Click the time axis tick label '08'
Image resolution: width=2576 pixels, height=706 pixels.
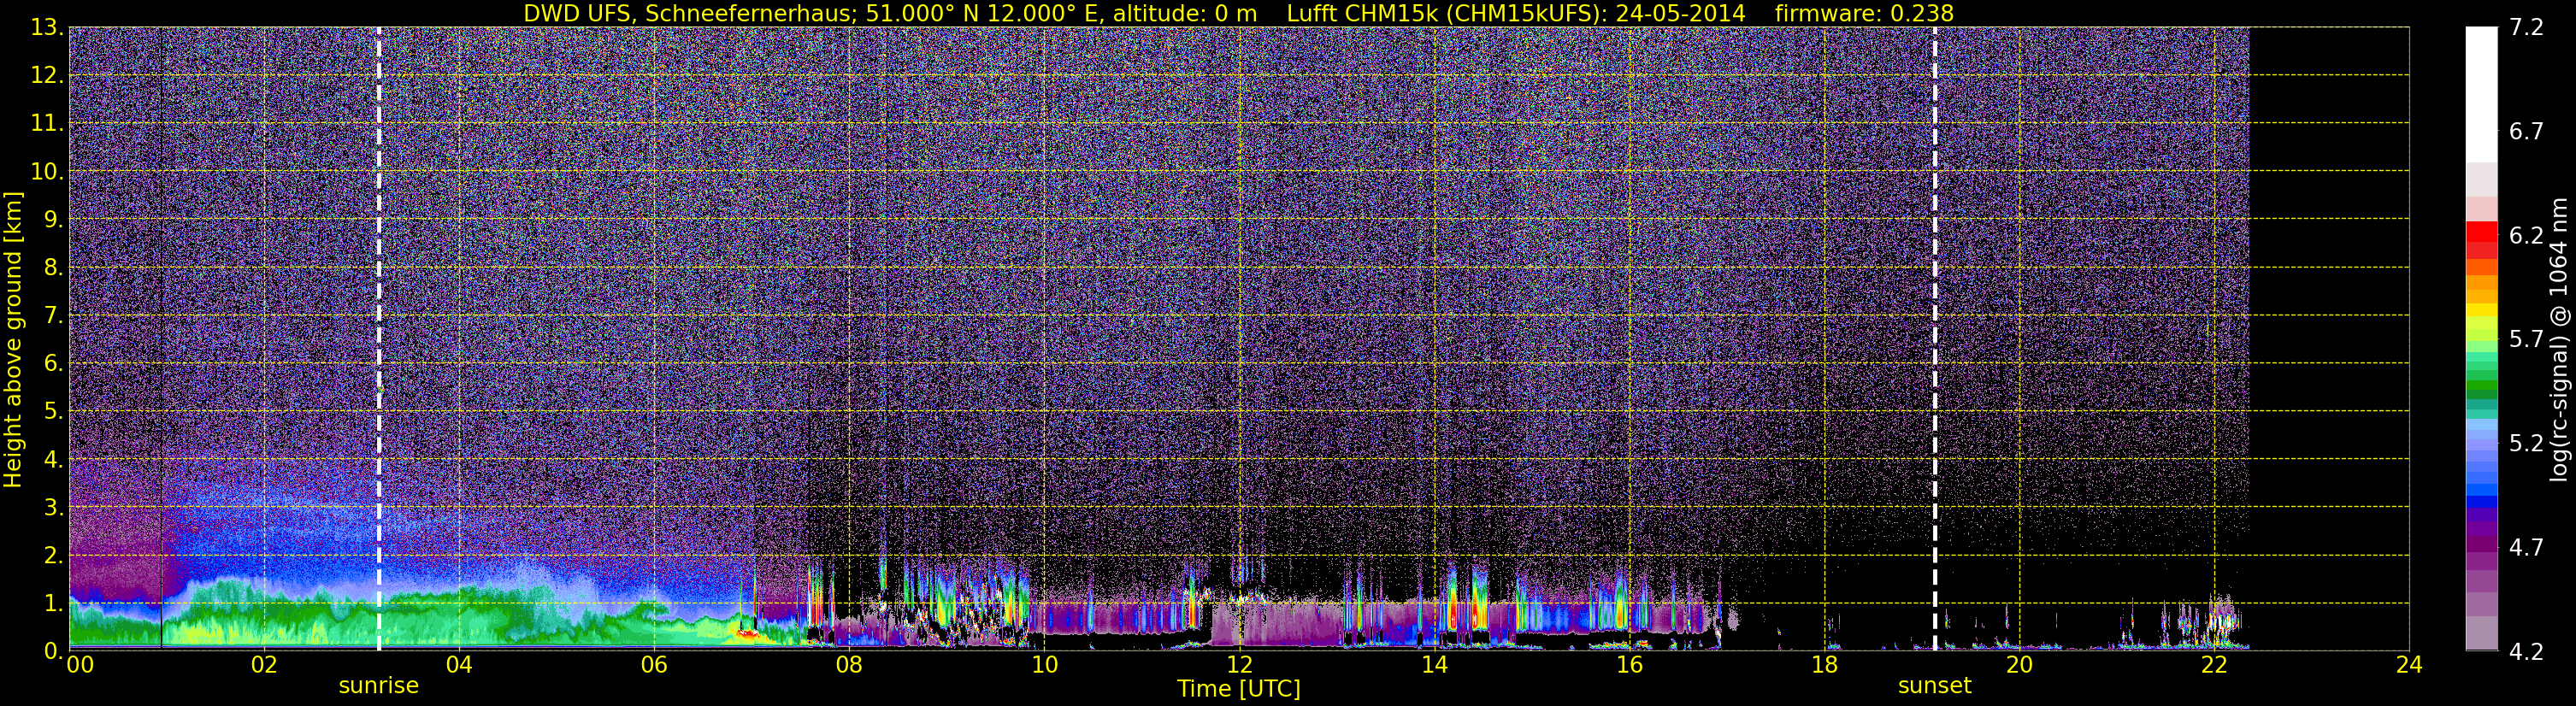click(x=849, y=665)
